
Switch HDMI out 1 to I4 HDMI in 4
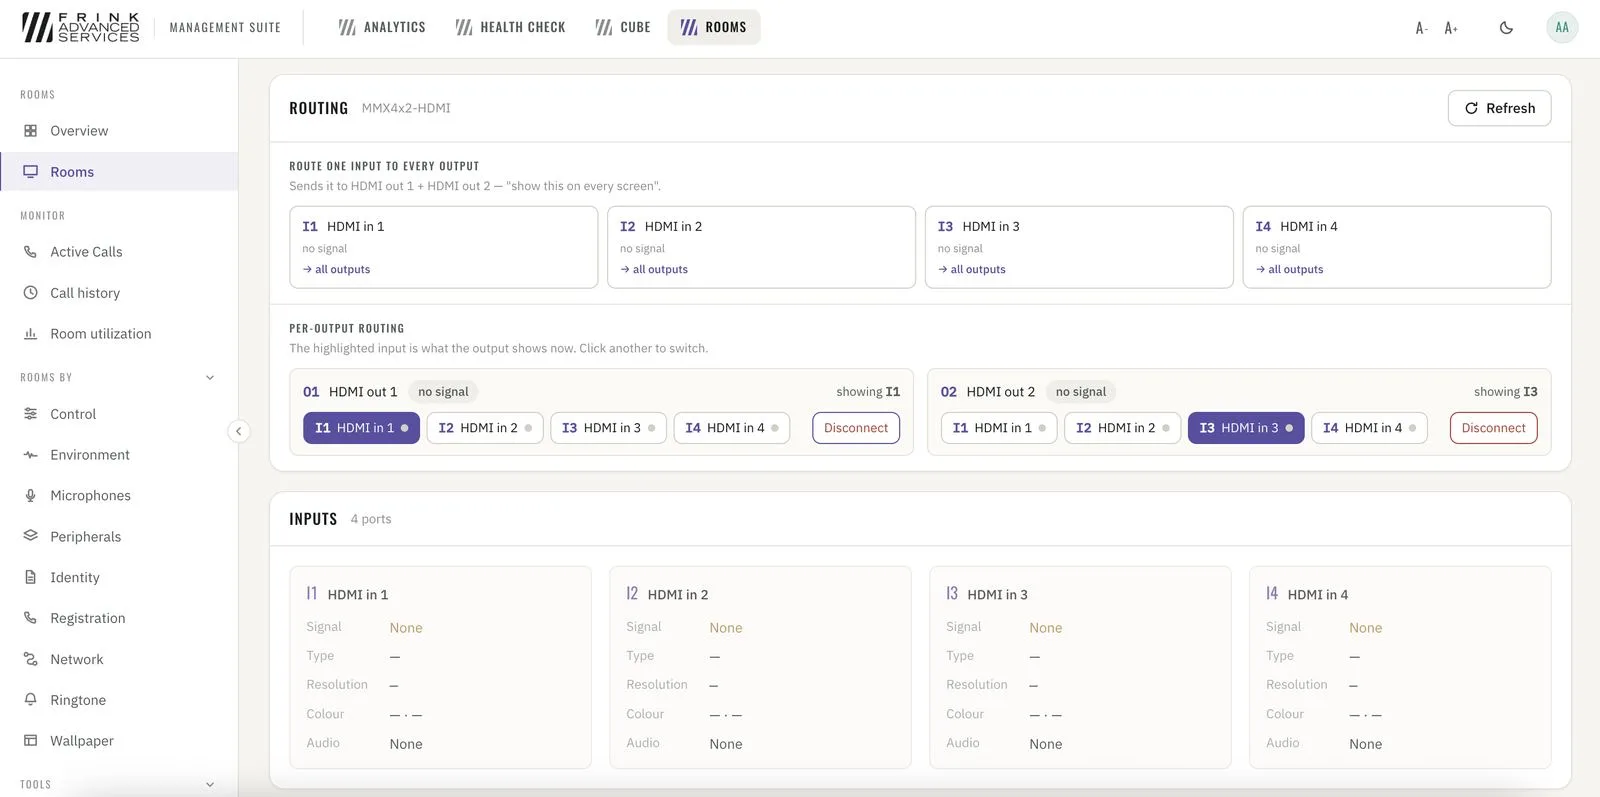pos(732,428)
